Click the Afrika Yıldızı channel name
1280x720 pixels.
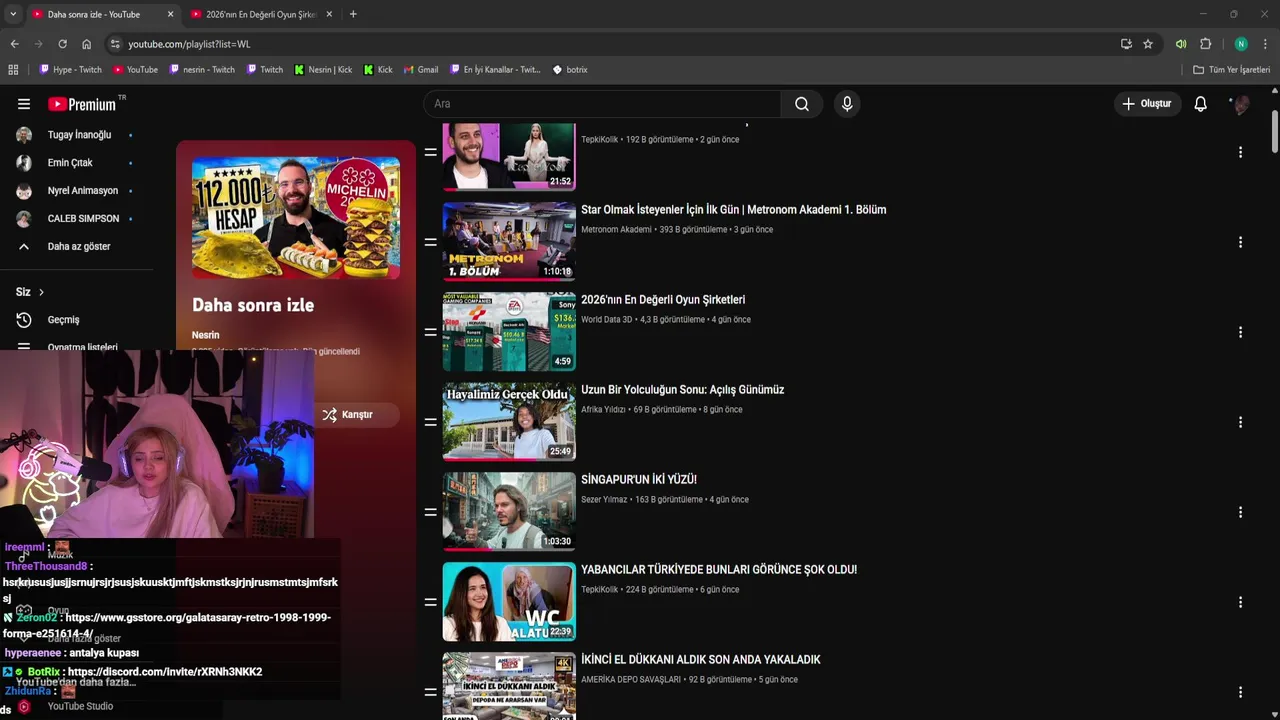pyautogui.click(x=603, y=410)
